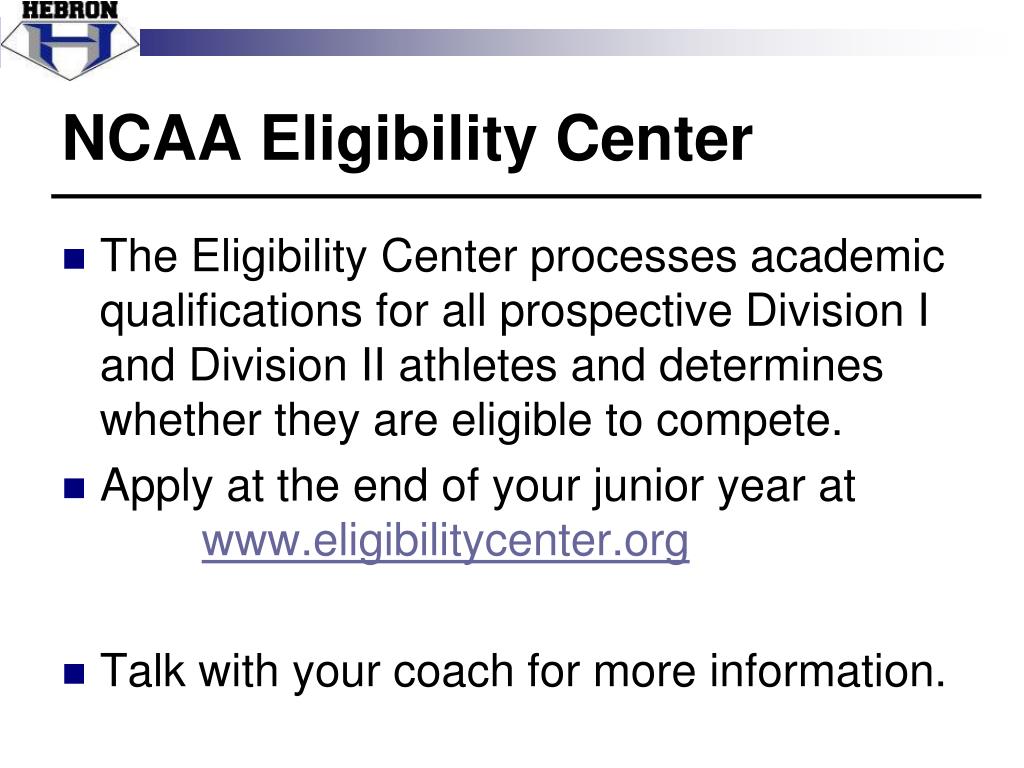
Task: Click the phrase 'Division II athletes'
Action: (x=374, y=365)
